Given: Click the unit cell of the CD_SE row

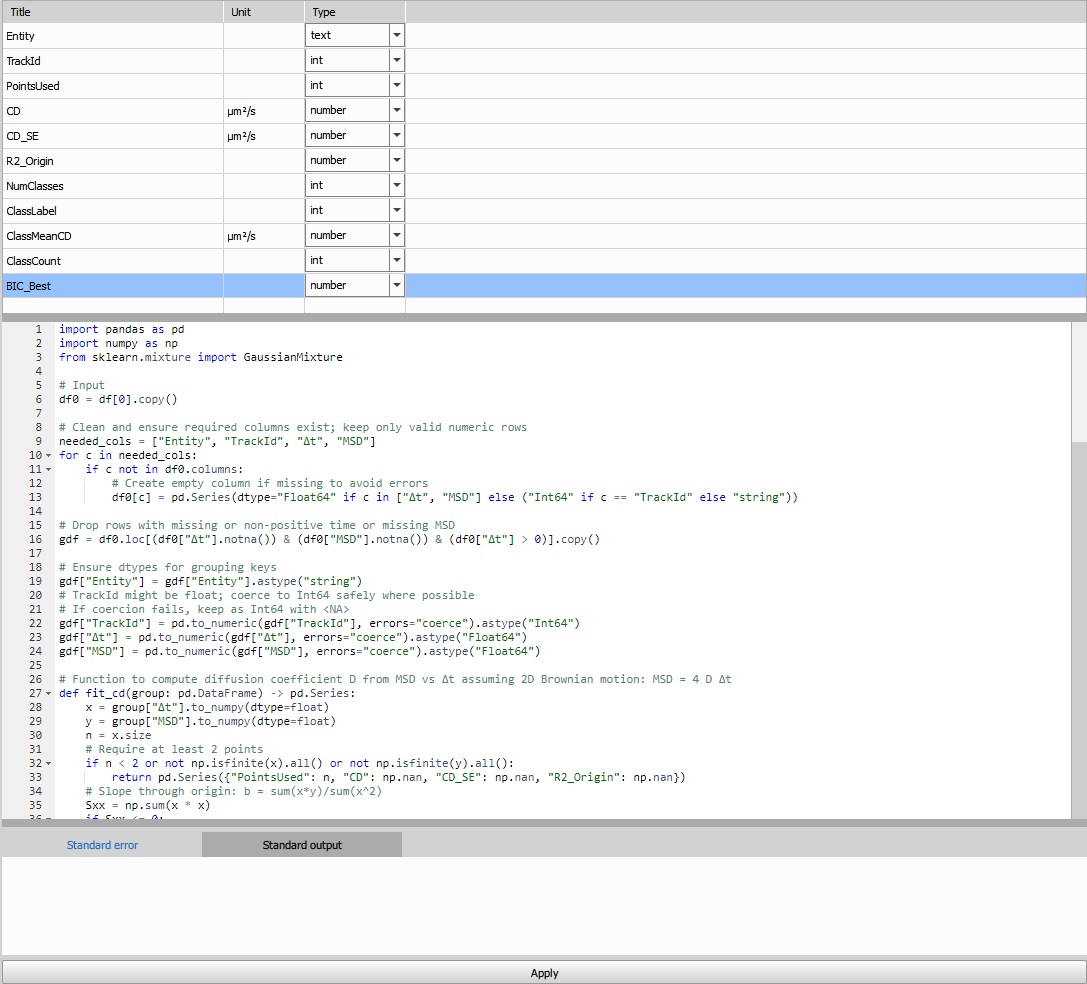Looking at the screenshot, I should (264, 136).
